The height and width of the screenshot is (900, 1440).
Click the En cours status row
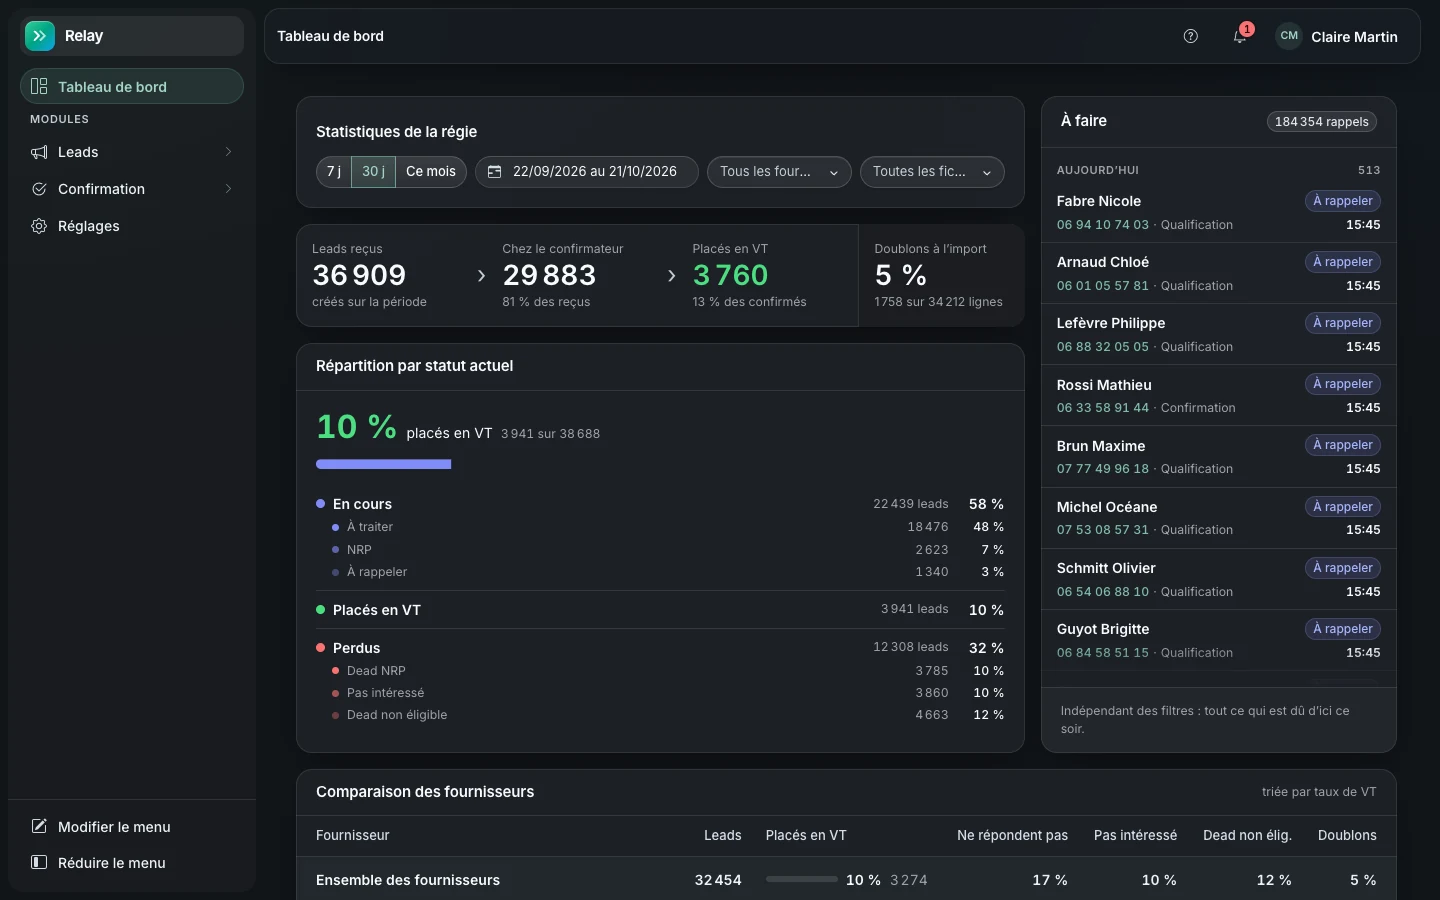(660, 504)
